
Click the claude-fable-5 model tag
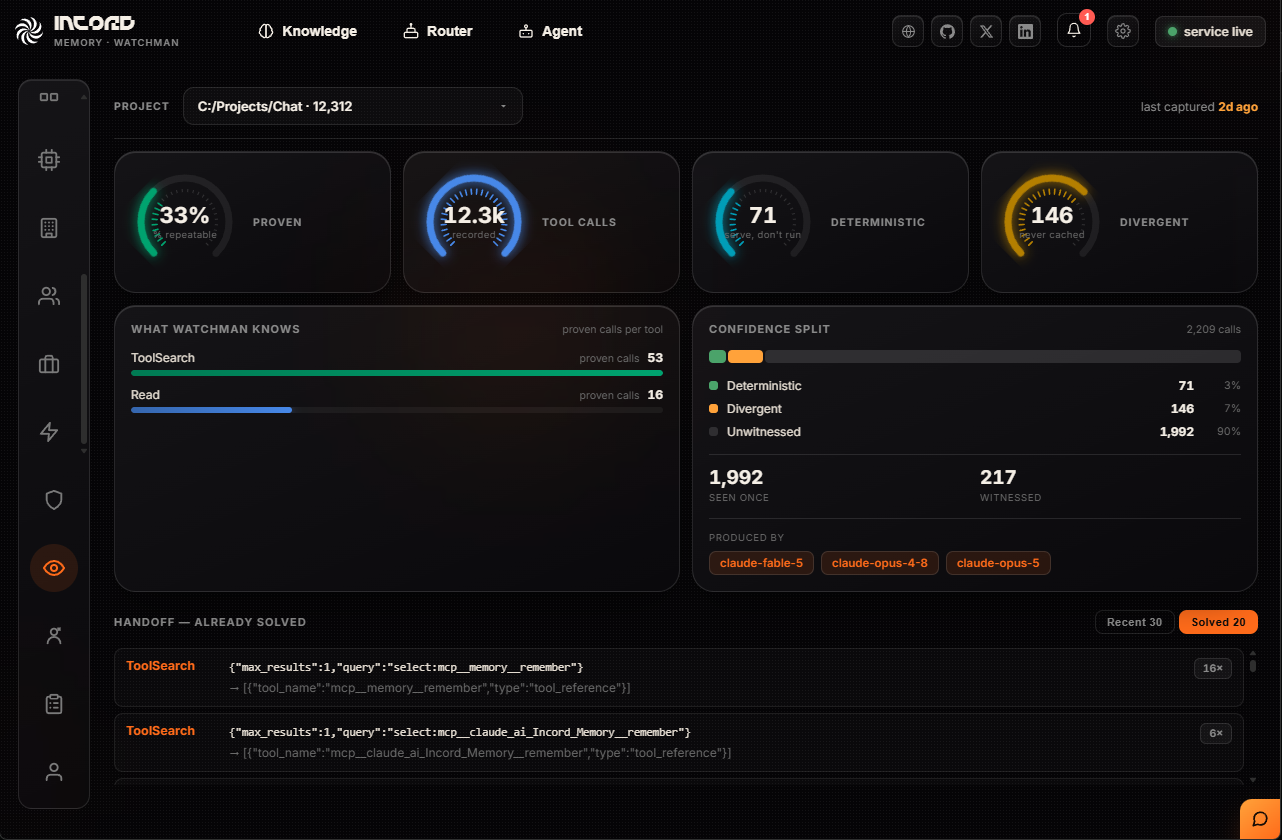(x=761, y=563)
